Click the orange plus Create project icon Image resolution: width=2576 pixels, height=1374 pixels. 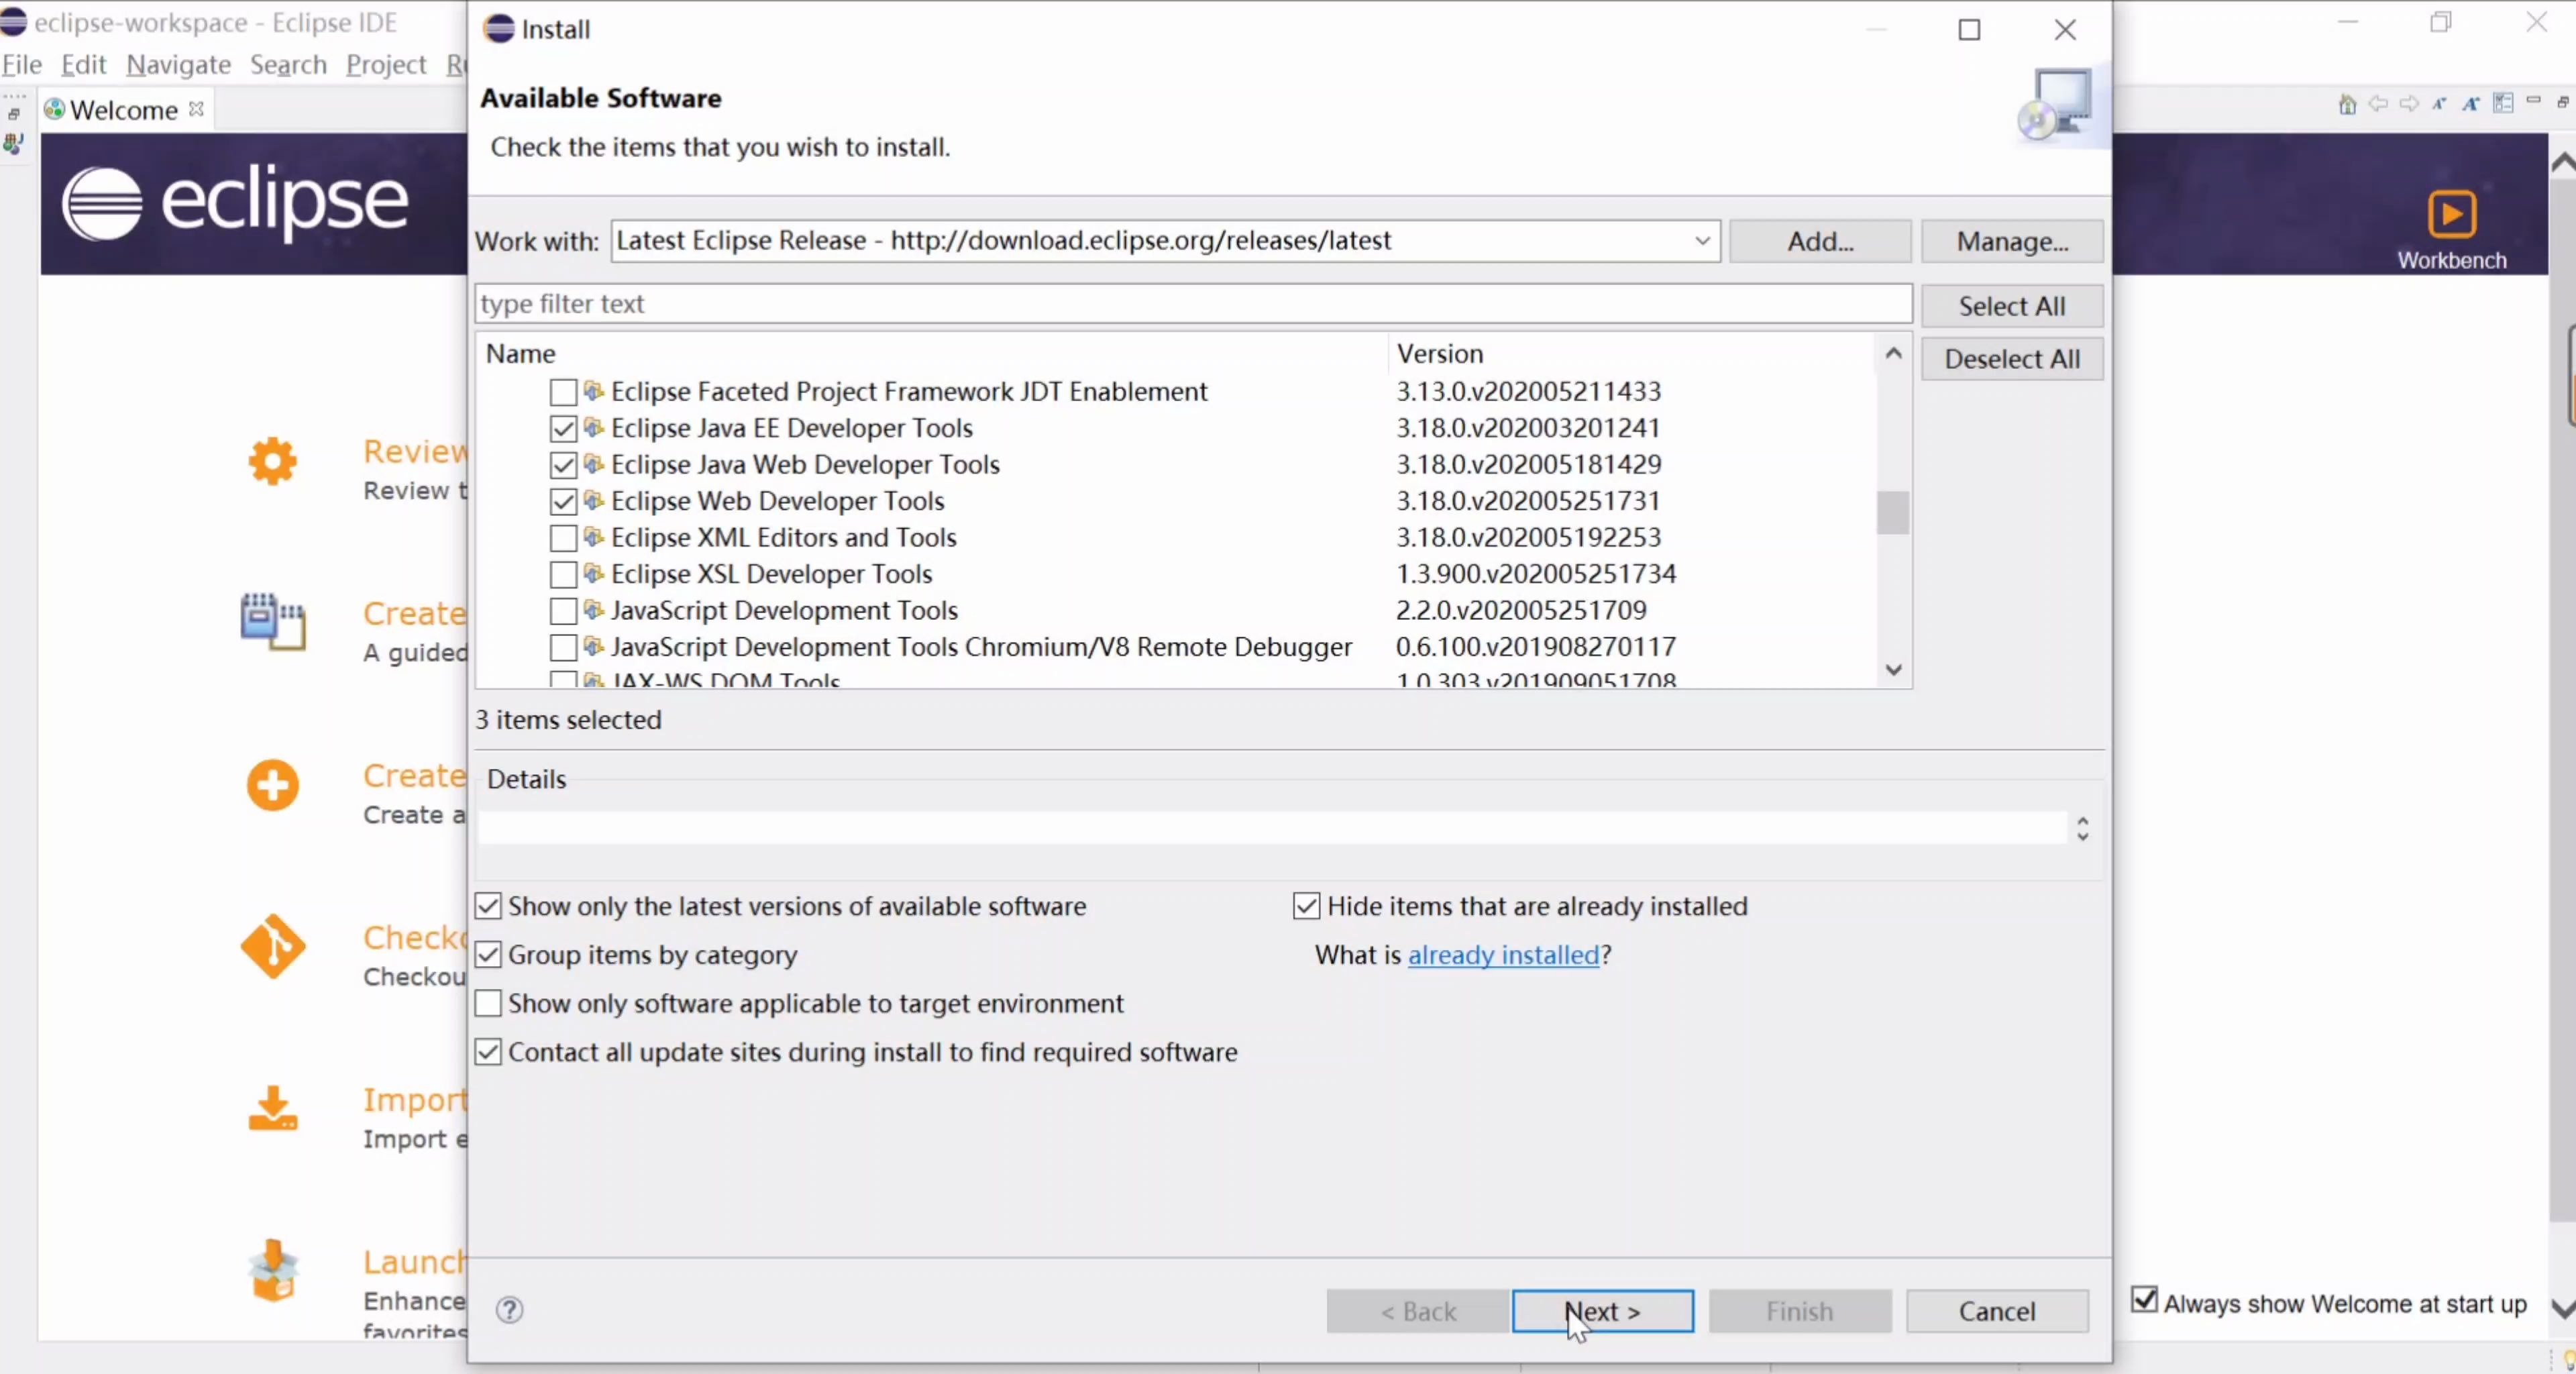coord(272,785)
